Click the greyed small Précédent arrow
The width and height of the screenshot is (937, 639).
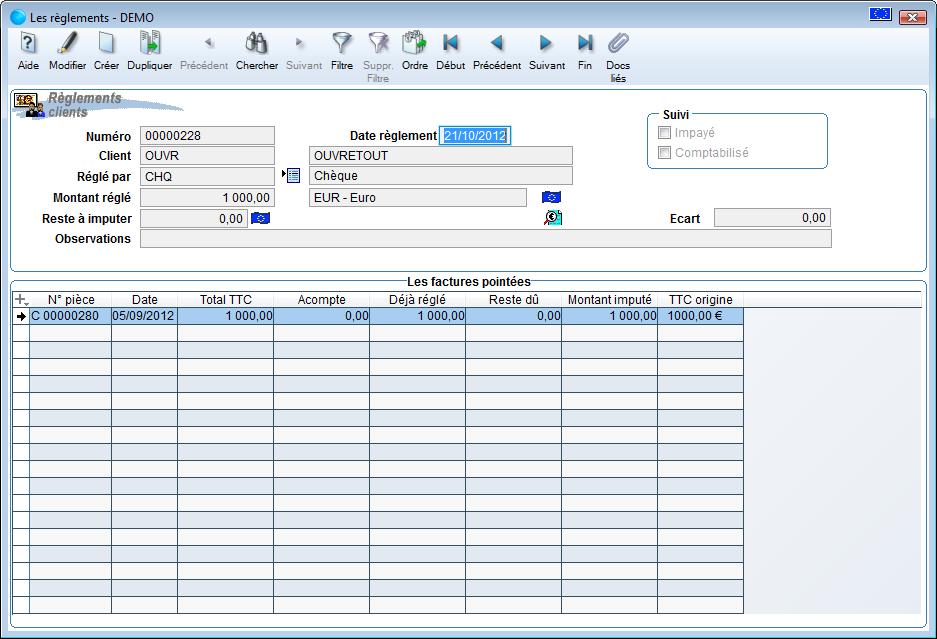209,42
